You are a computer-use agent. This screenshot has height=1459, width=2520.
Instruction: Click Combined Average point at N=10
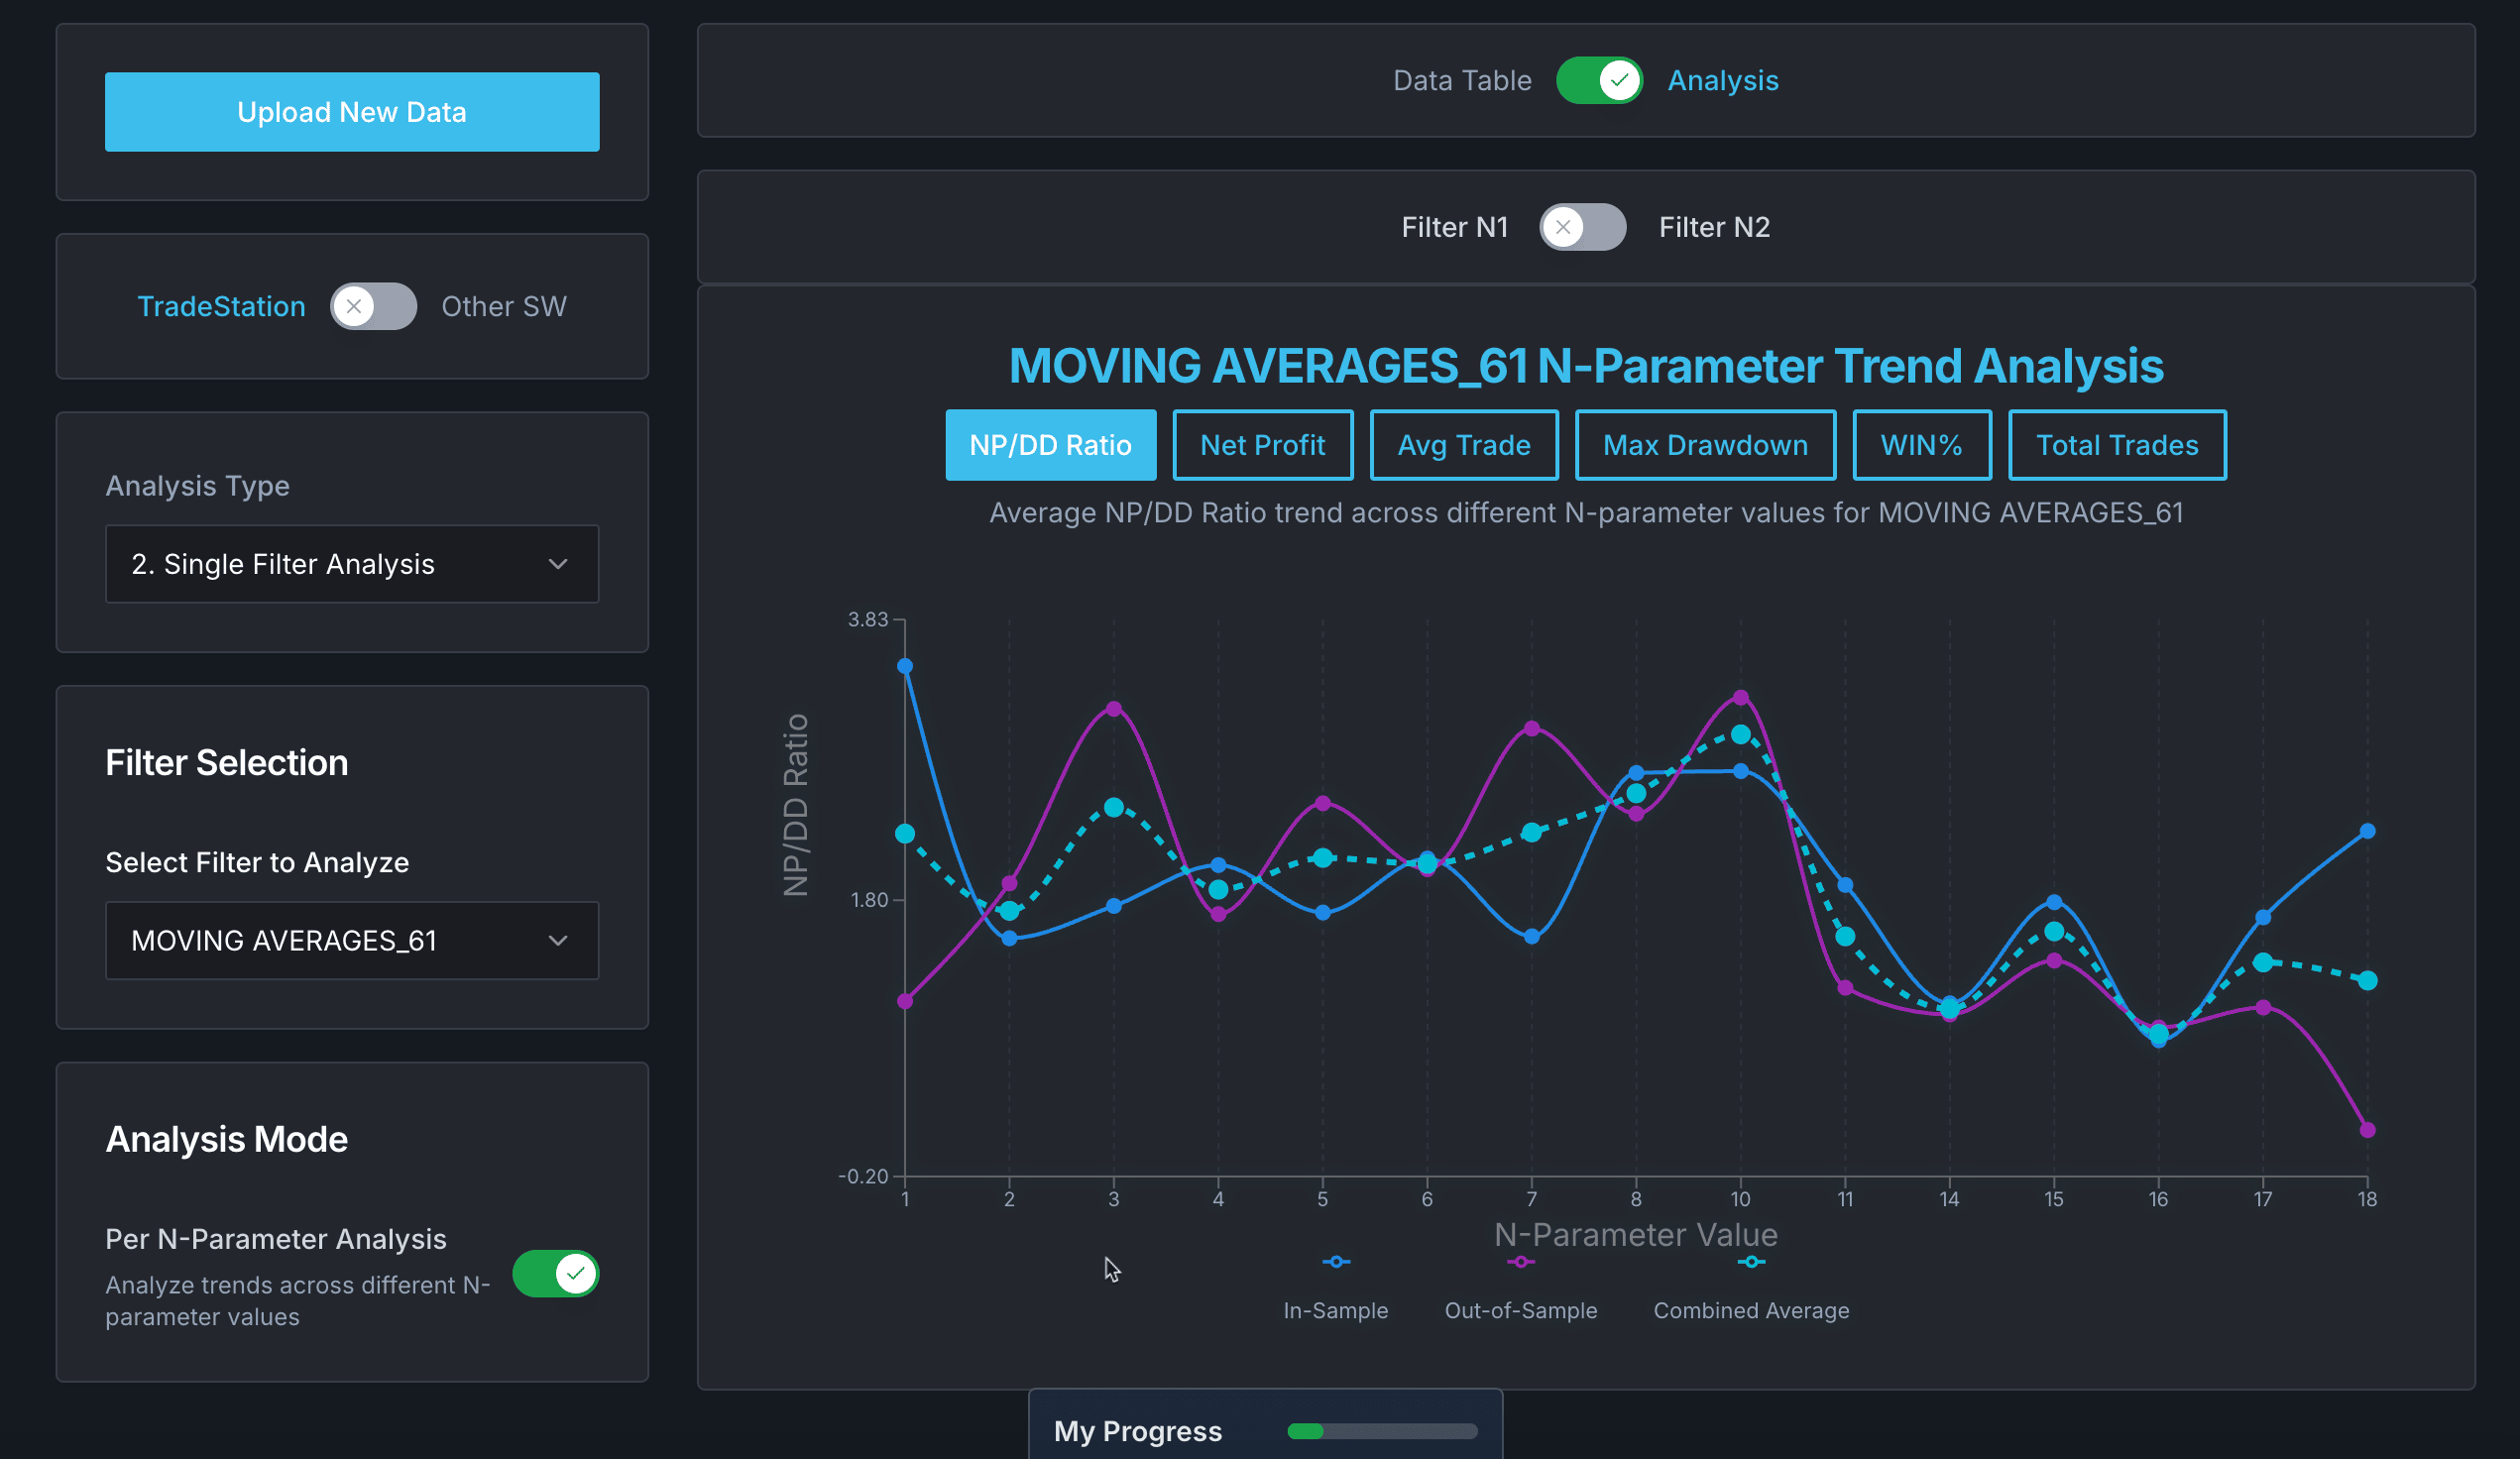(x=1741, y=735)
